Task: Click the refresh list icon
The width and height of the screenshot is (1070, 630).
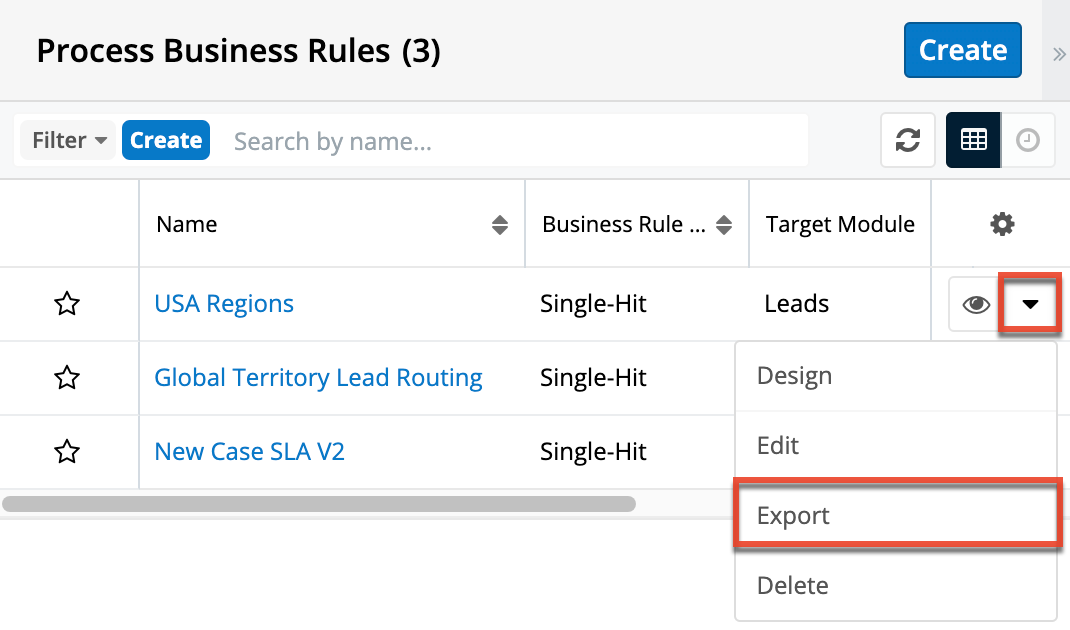Action: [x=907, y=141]
